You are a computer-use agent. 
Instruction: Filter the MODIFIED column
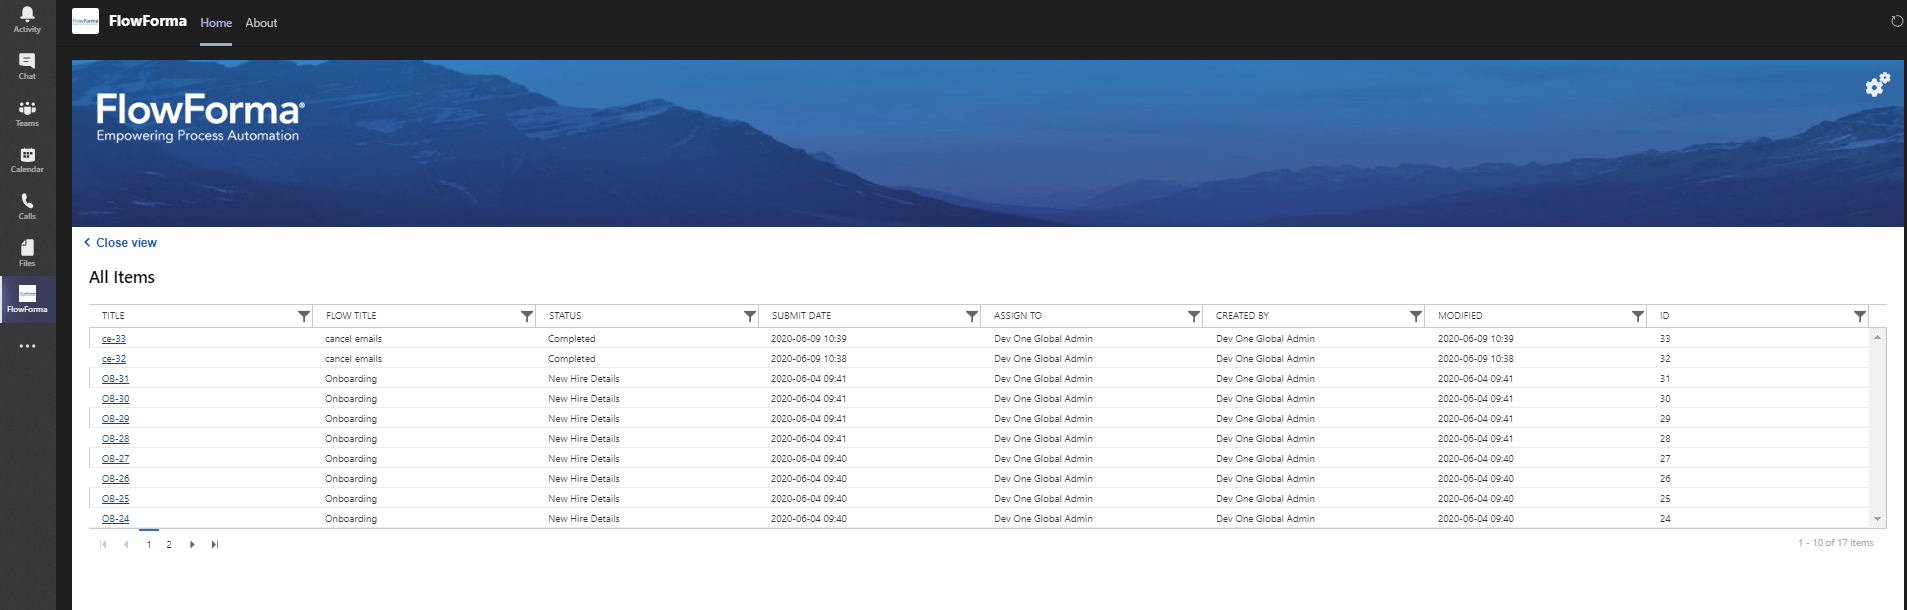tap(1637, 316)
